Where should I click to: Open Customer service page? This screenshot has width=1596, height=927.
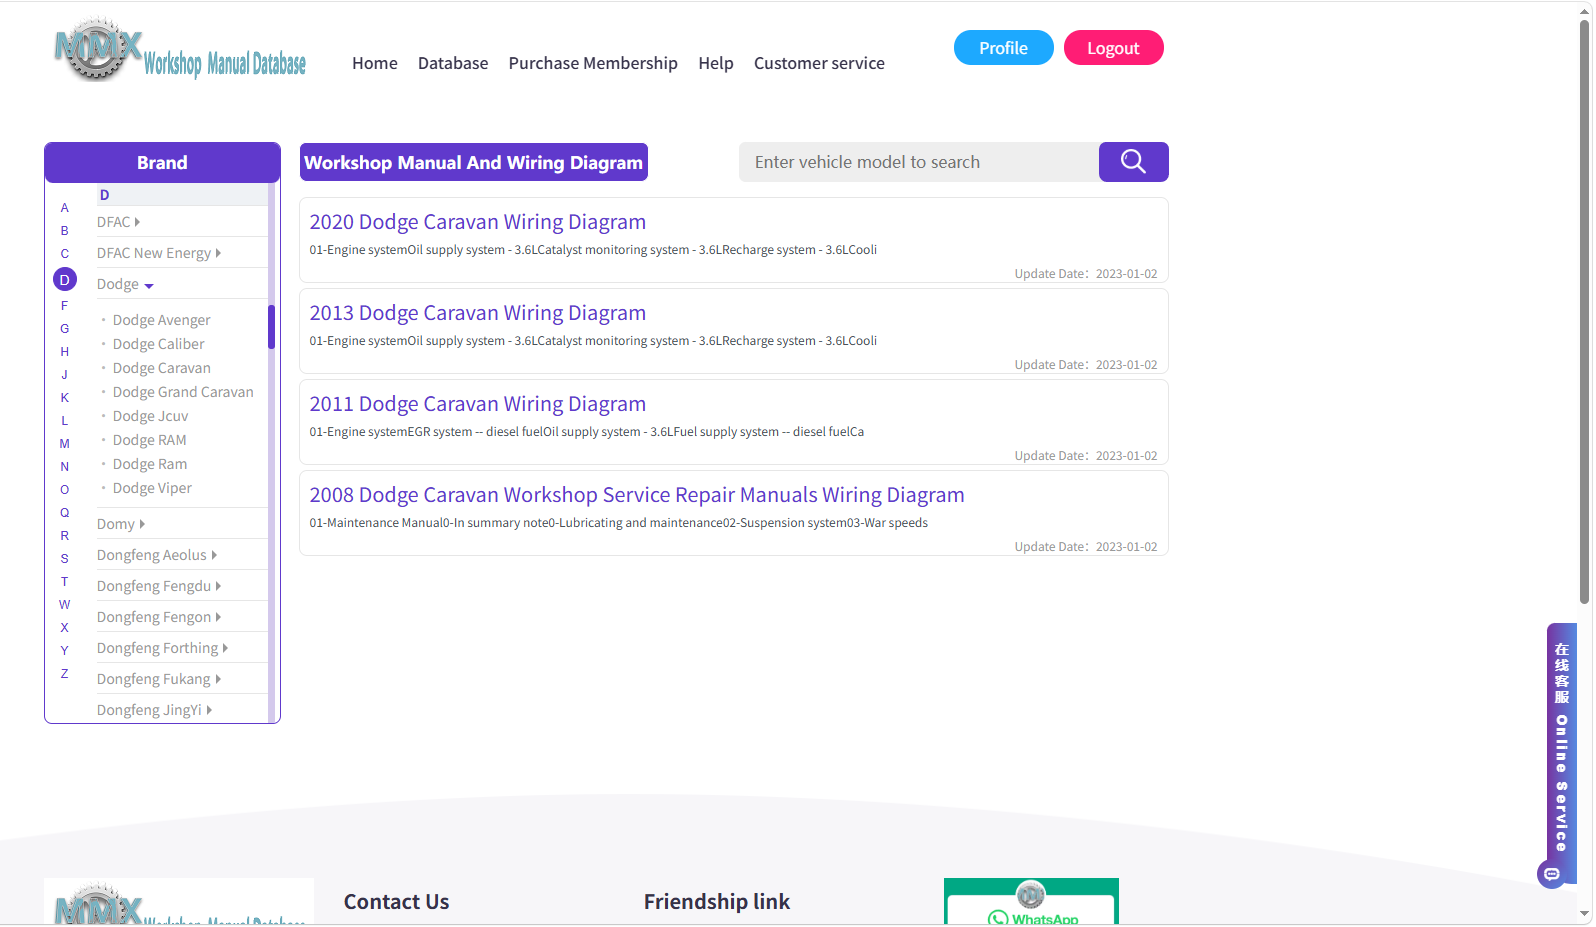tap(819, 63)
